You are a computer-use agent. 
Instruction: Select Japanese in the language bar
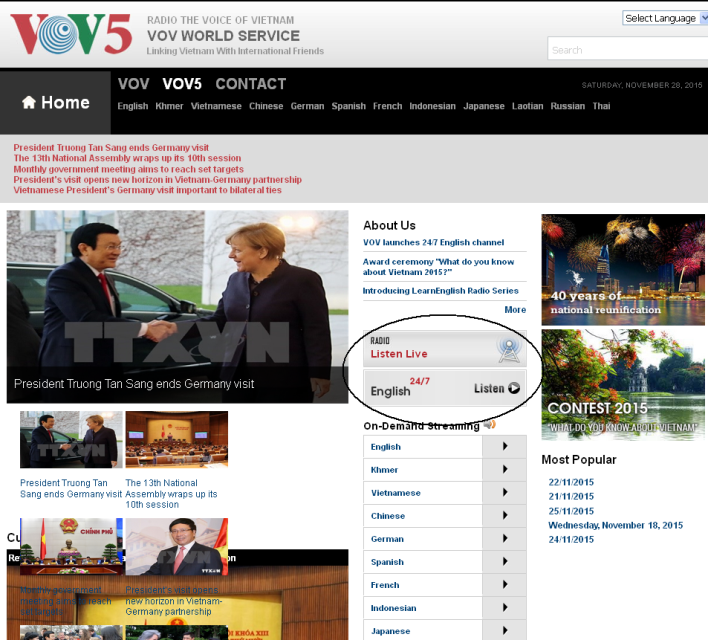(x=484, y=106)
